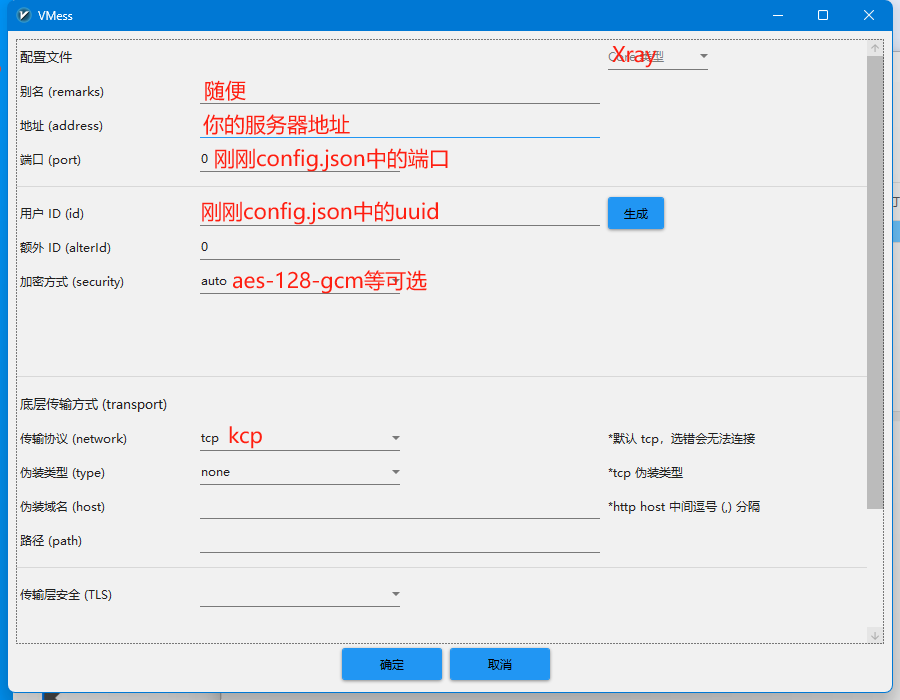Minimize the VMess window
This screenshot has height=700, width=900.
tap(778, 15)
